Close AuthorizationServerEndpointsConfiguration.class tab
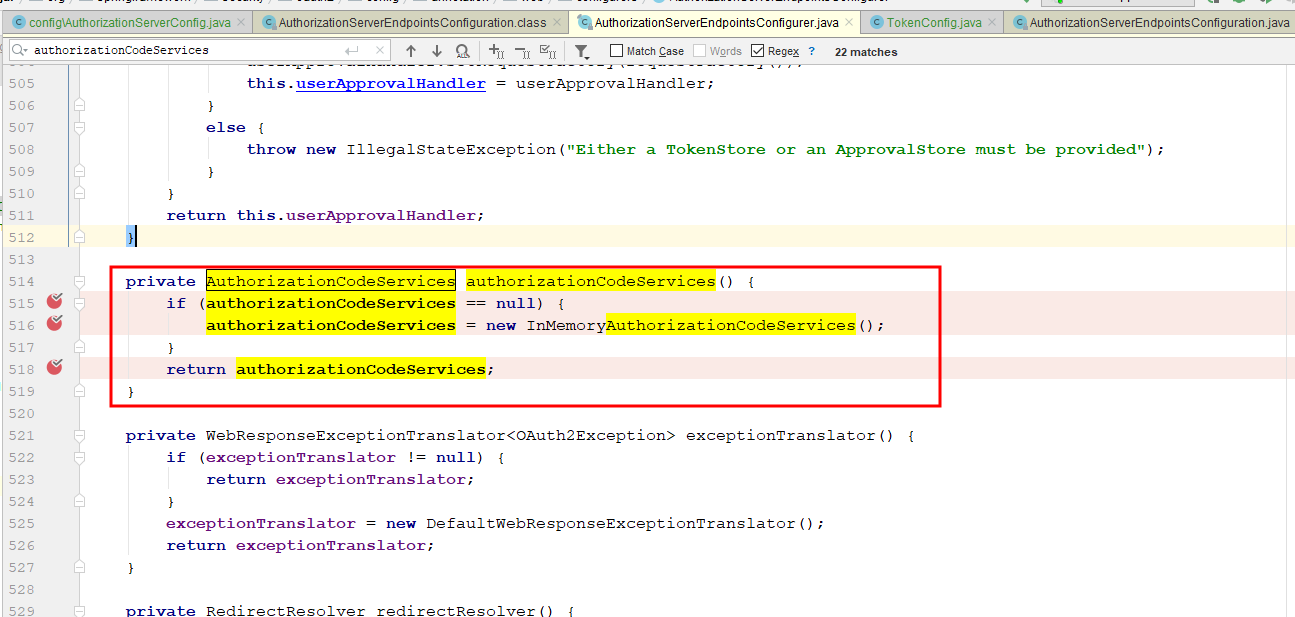 point(555,22)
